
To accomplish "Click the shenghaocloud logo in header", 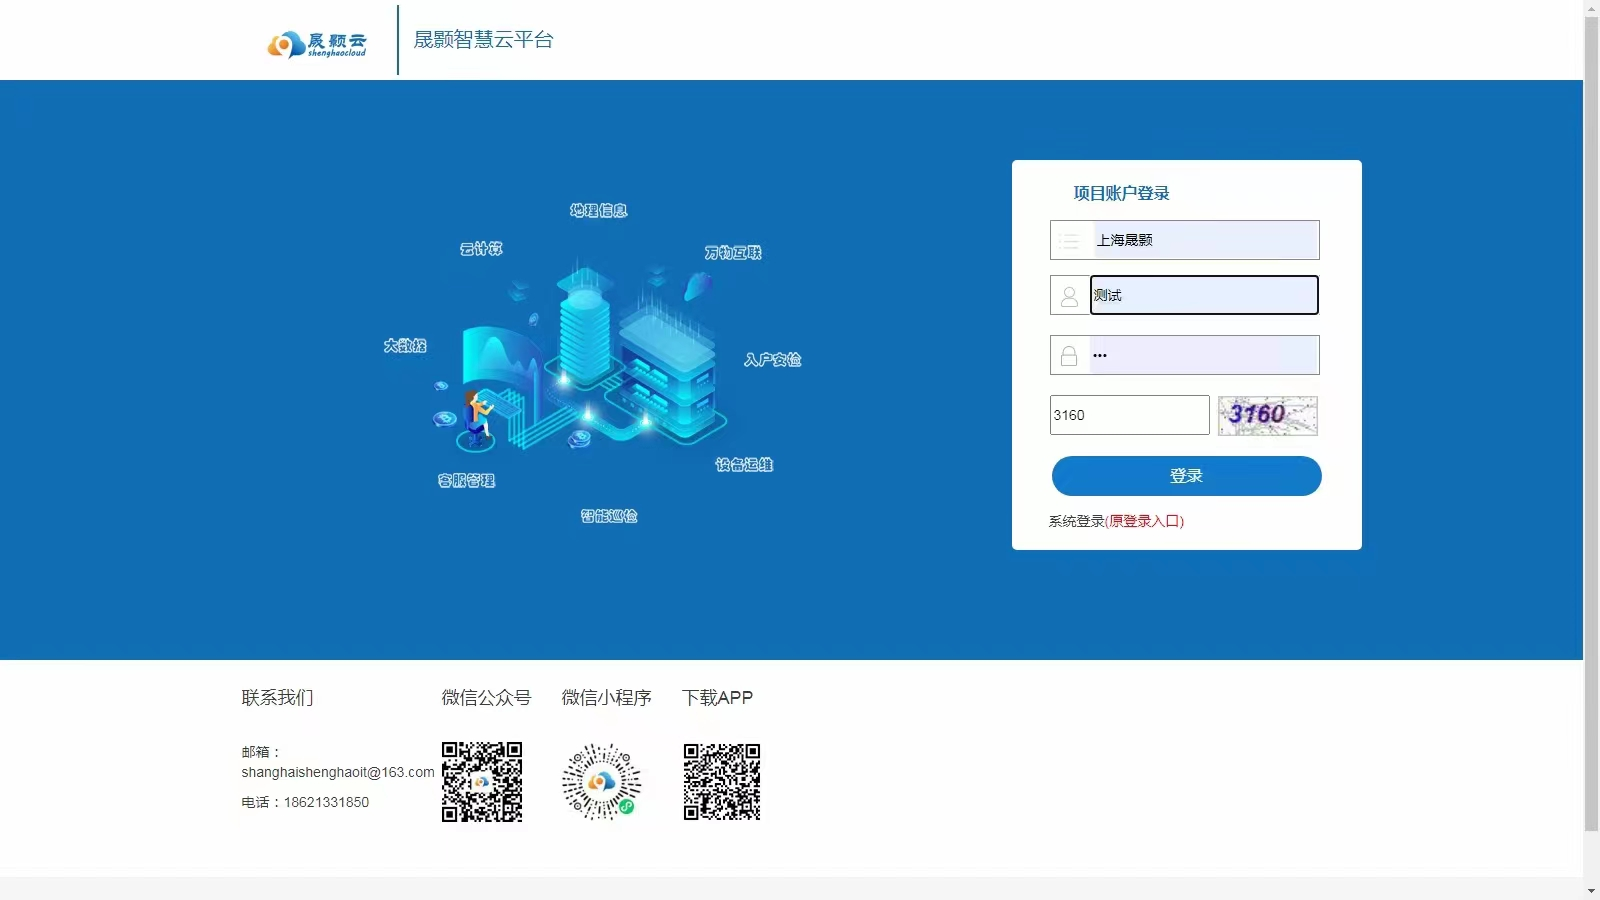I will point(317,44).
